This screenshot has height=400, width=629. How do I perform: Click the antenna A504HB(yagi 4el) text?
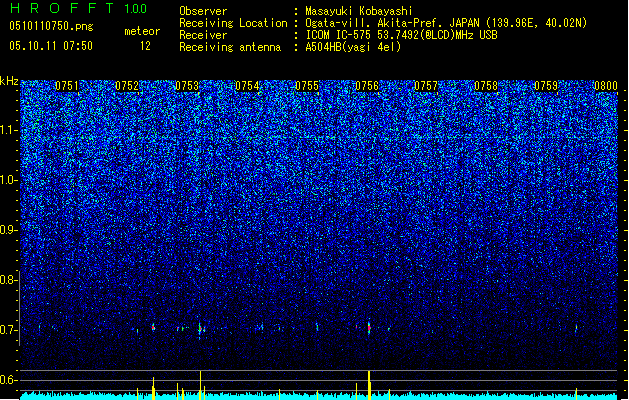click(x=353, y=47)
